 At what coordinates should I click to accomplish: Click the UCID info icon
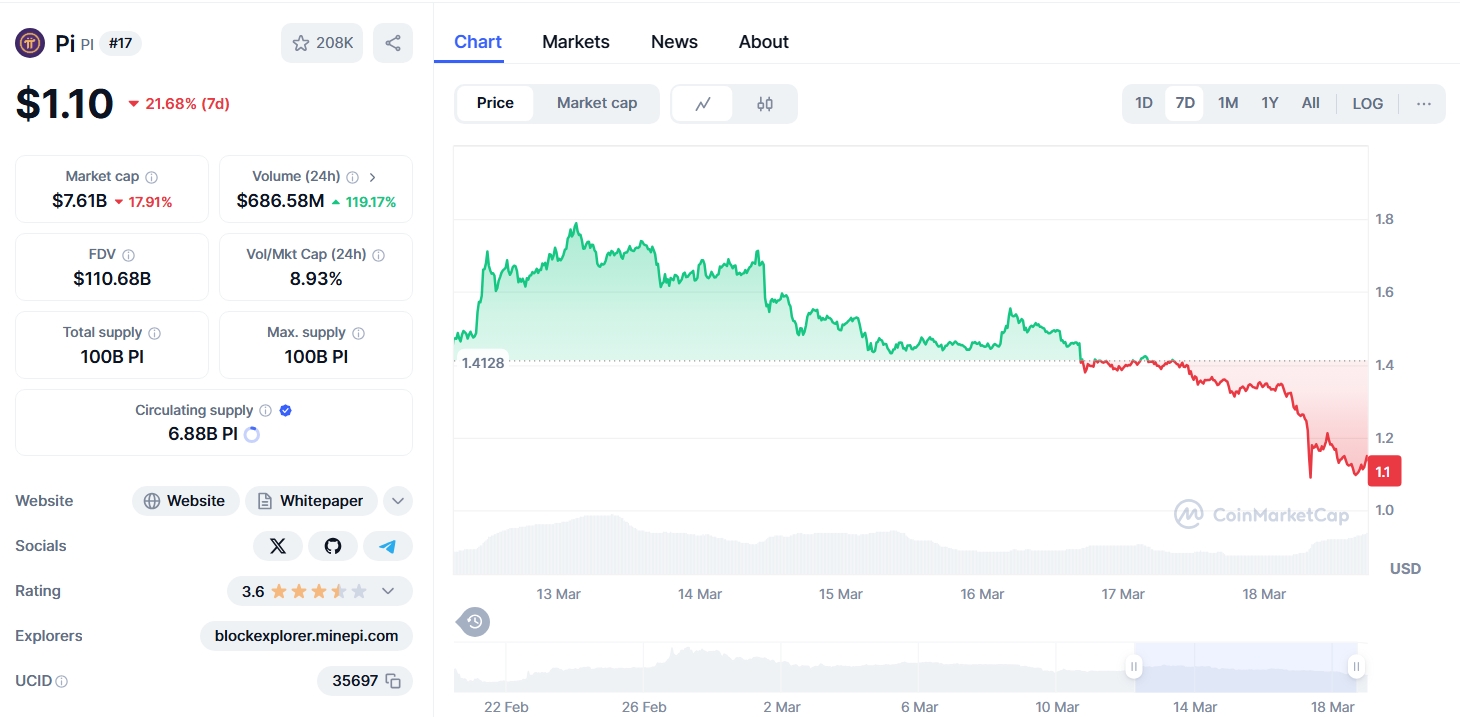(62, 681)
